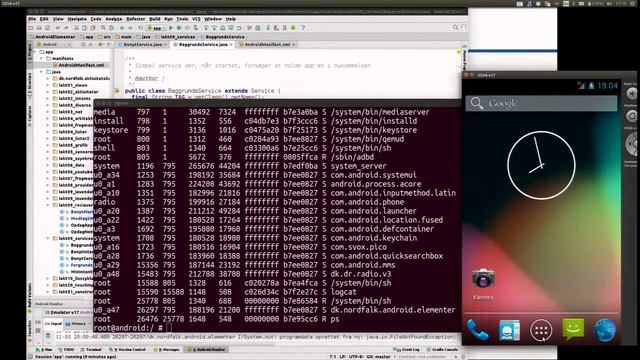Click the Paste icon in toolbar
Viewport: 640px width, 360px height.
93,28
